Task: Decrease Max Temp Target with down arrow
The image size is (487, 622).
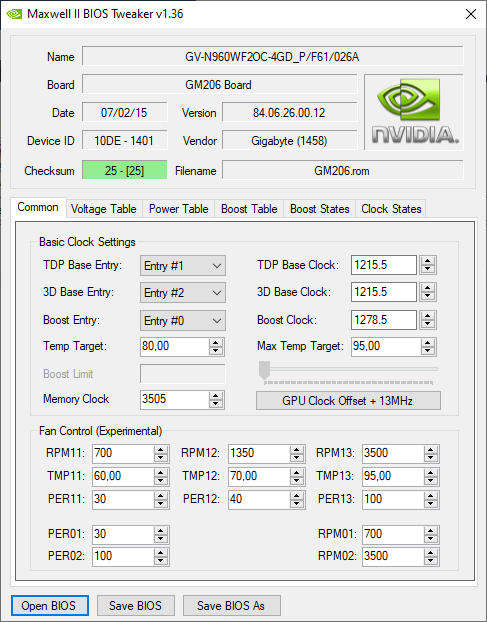Action: (428, 351)
